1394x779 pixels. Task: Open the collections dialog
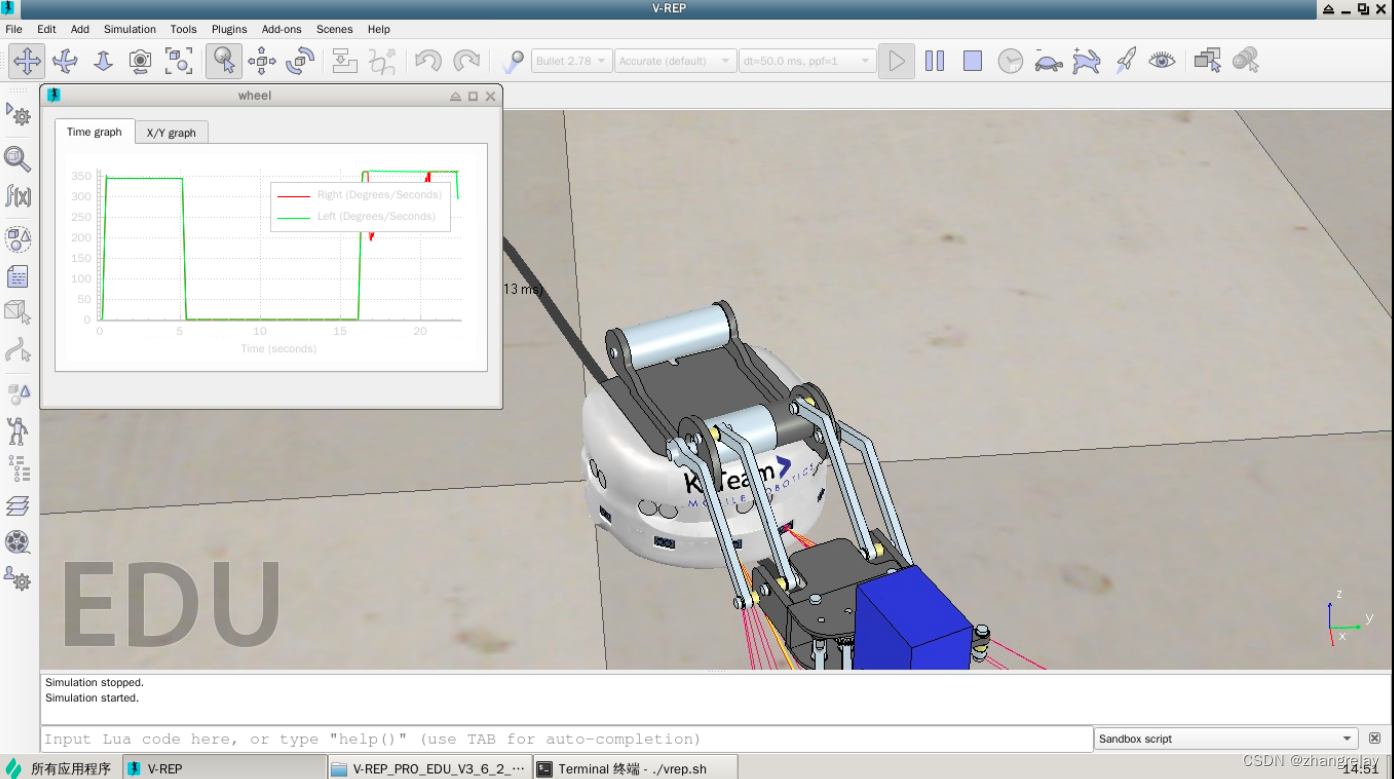[18, 239]
